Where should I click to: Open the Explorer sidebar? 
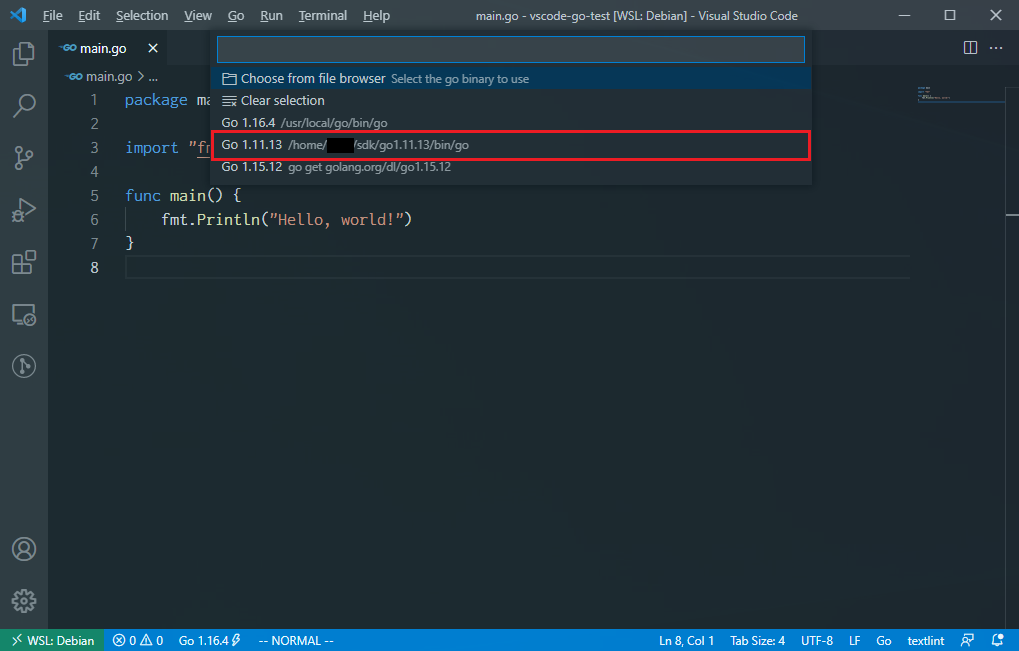[x=23, y=54]
